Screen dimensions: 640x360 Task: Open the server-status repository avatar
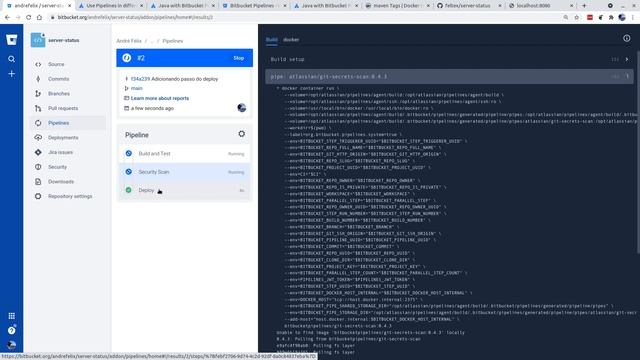[38, 40]
